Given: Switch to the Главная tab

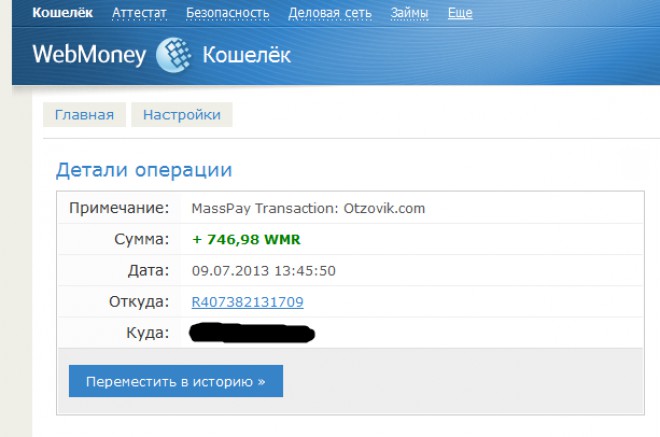Looking at the screenshot, I should click(x=84, y=115).
